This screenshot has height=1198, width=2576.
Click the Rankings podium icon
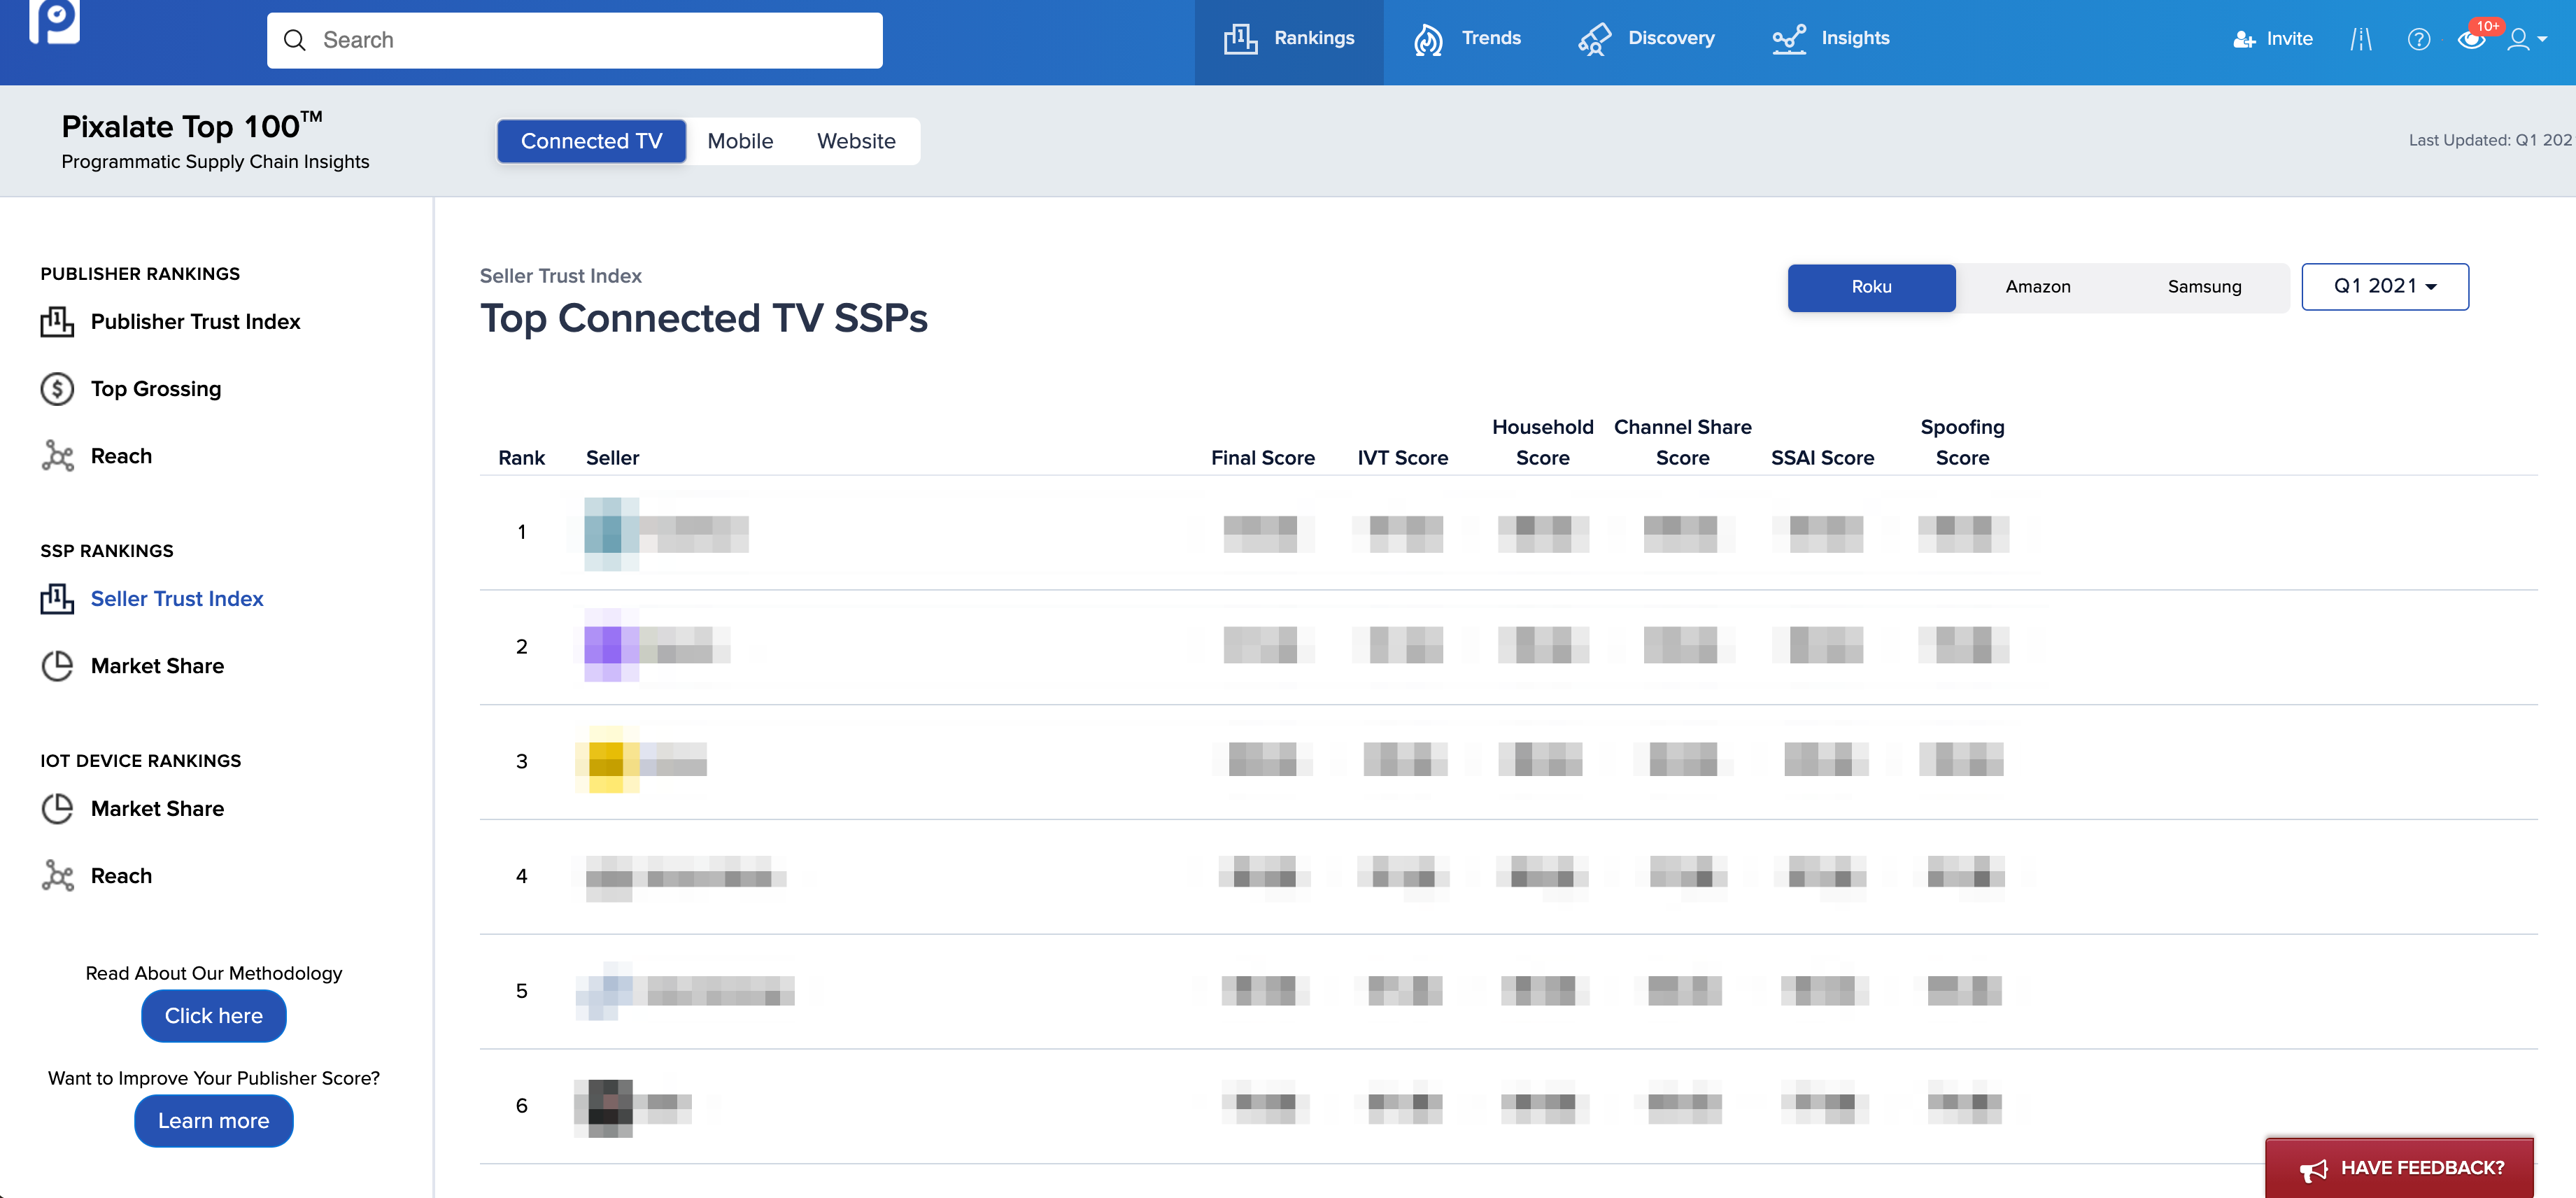pos(1240,39)
